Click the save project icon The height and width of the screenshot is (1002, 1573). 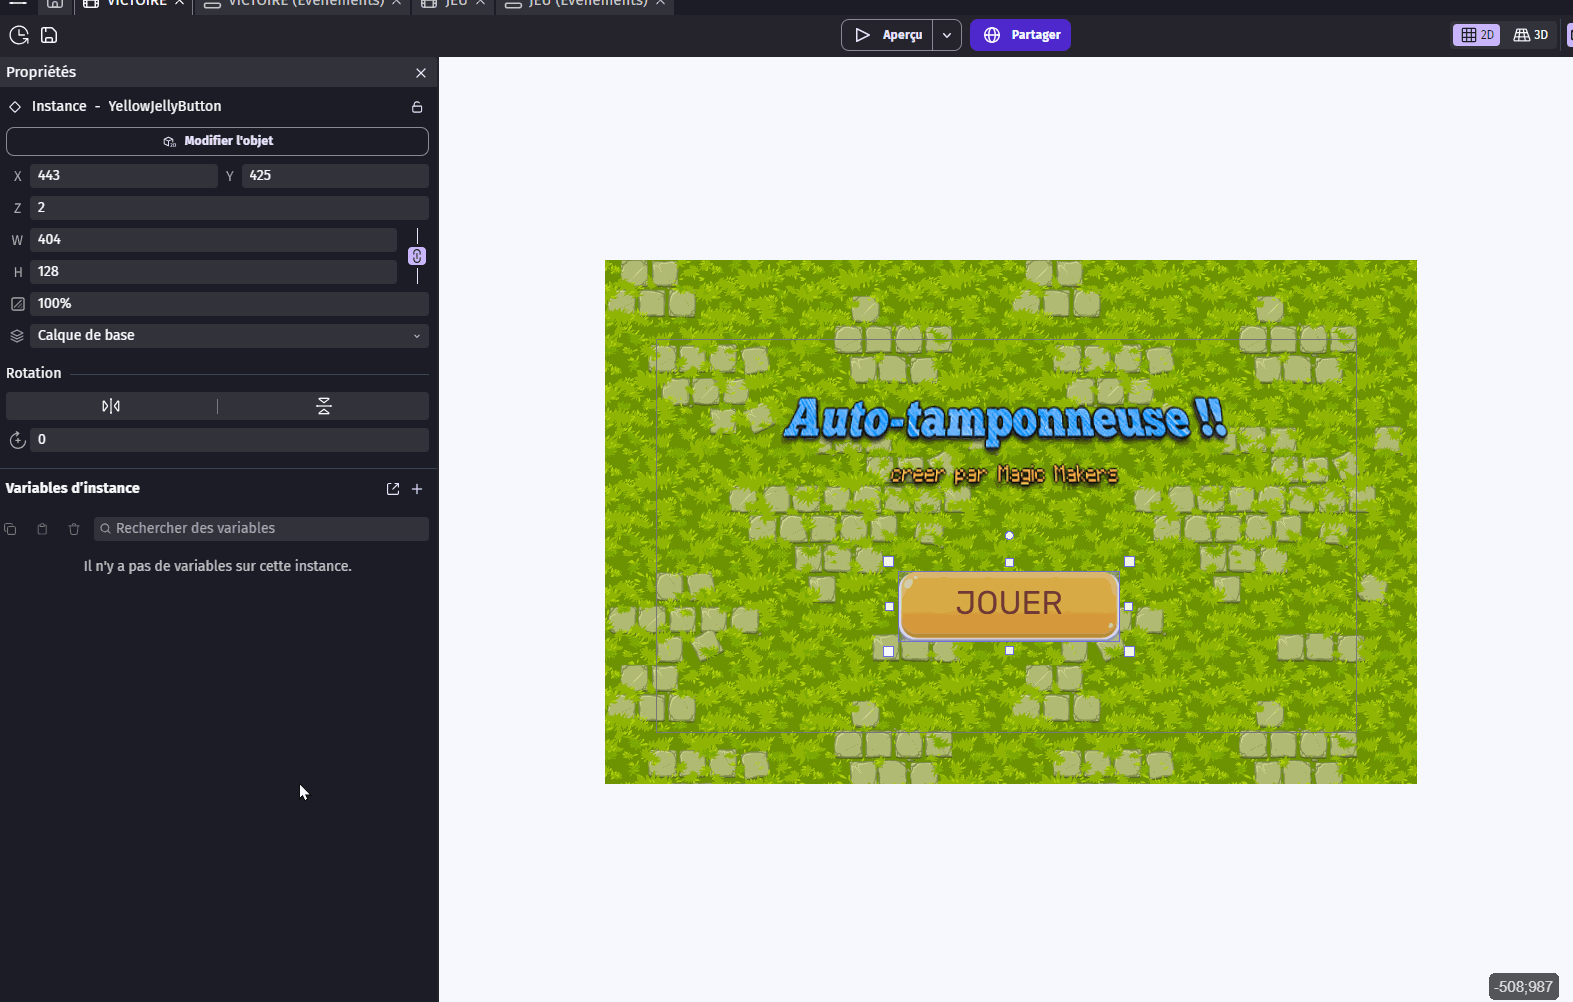(49, 35)
